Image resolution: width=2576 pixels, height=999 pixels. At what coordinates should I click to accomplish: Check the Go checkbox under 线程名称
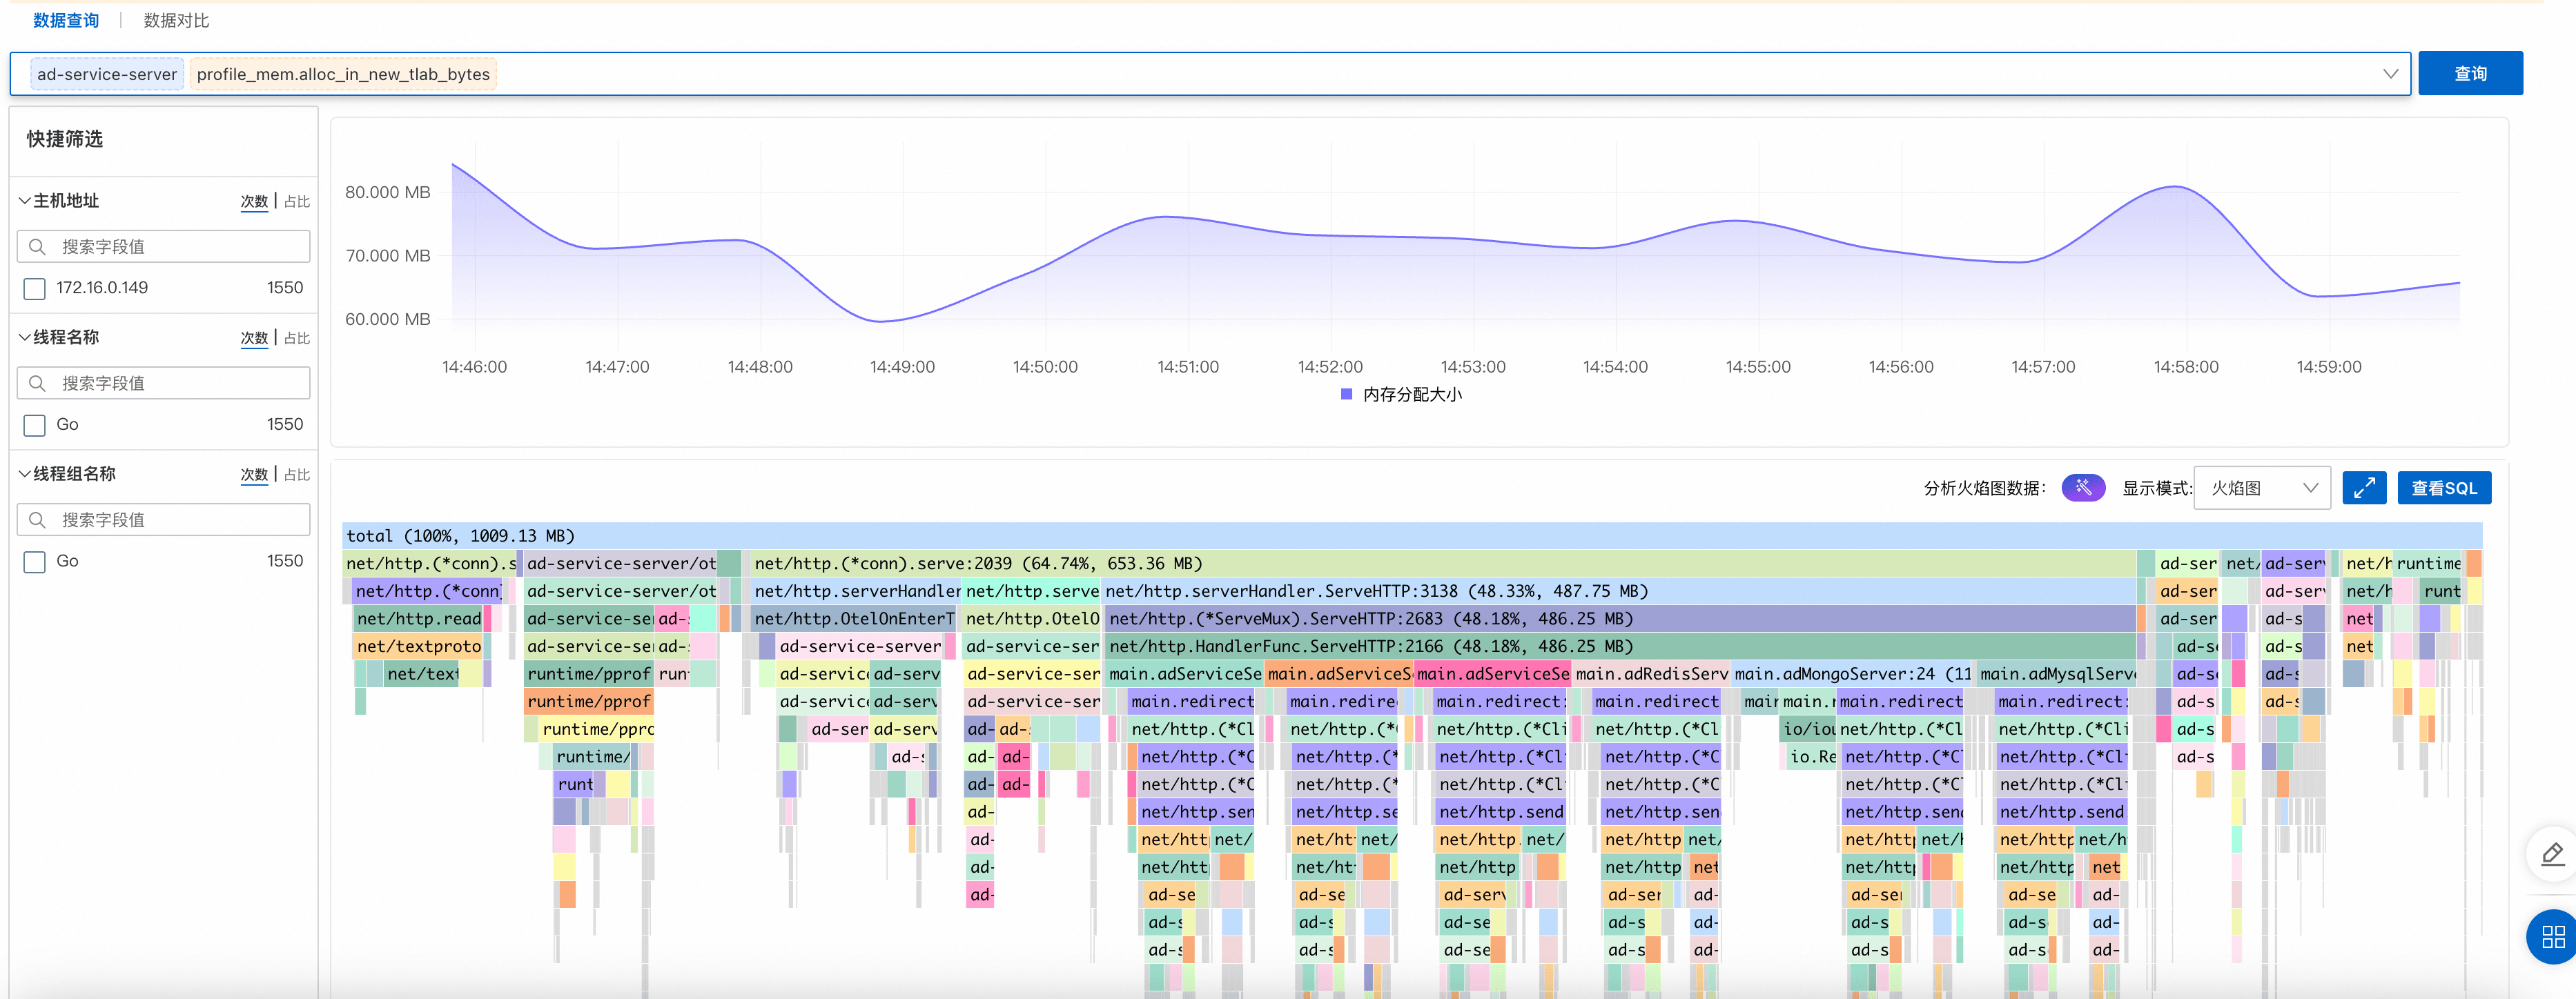[35, 425]
